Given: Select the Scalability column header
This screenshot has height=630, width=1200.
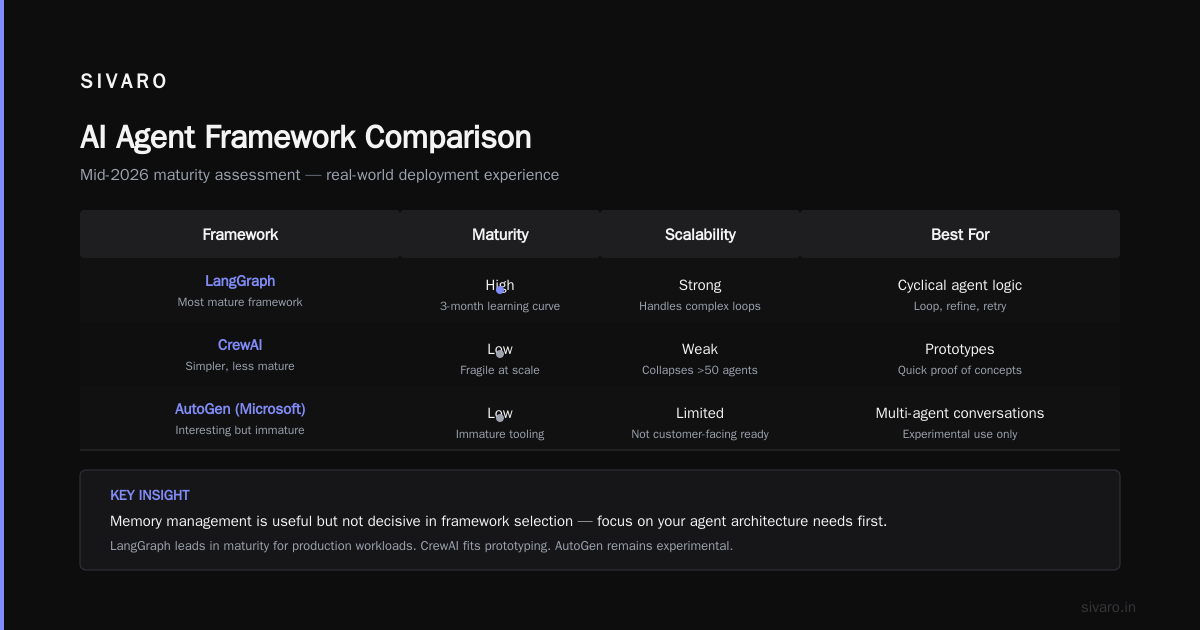Looking at the screenshot, I should (700, 234).
